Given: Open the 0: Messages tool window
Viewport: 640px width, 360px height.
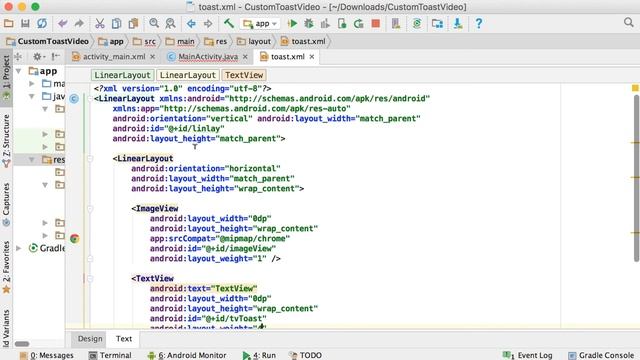Looking at the screenshot, I should 47,355.
